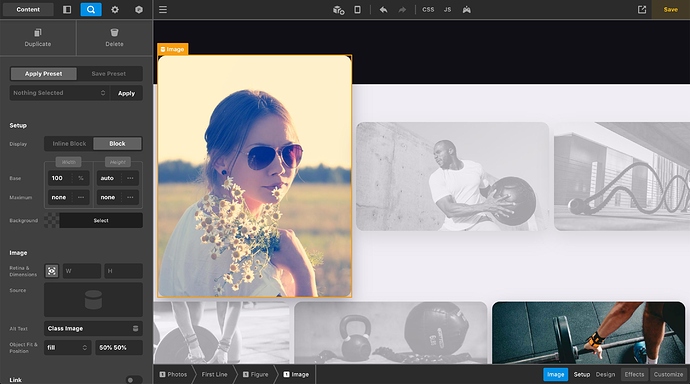Click the Content mode button
This screenshot has height=384, width=690.
coord(28,9)
